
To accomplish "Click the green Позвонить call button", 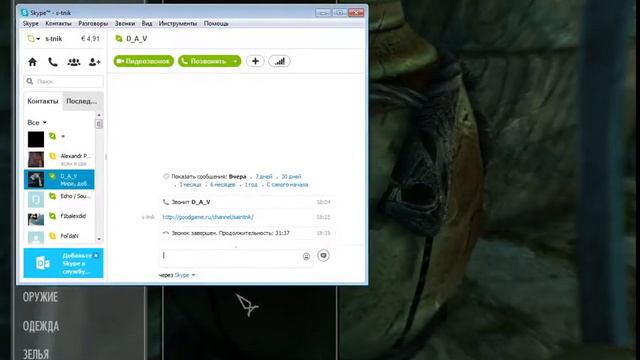I will [x=204, y=61].
